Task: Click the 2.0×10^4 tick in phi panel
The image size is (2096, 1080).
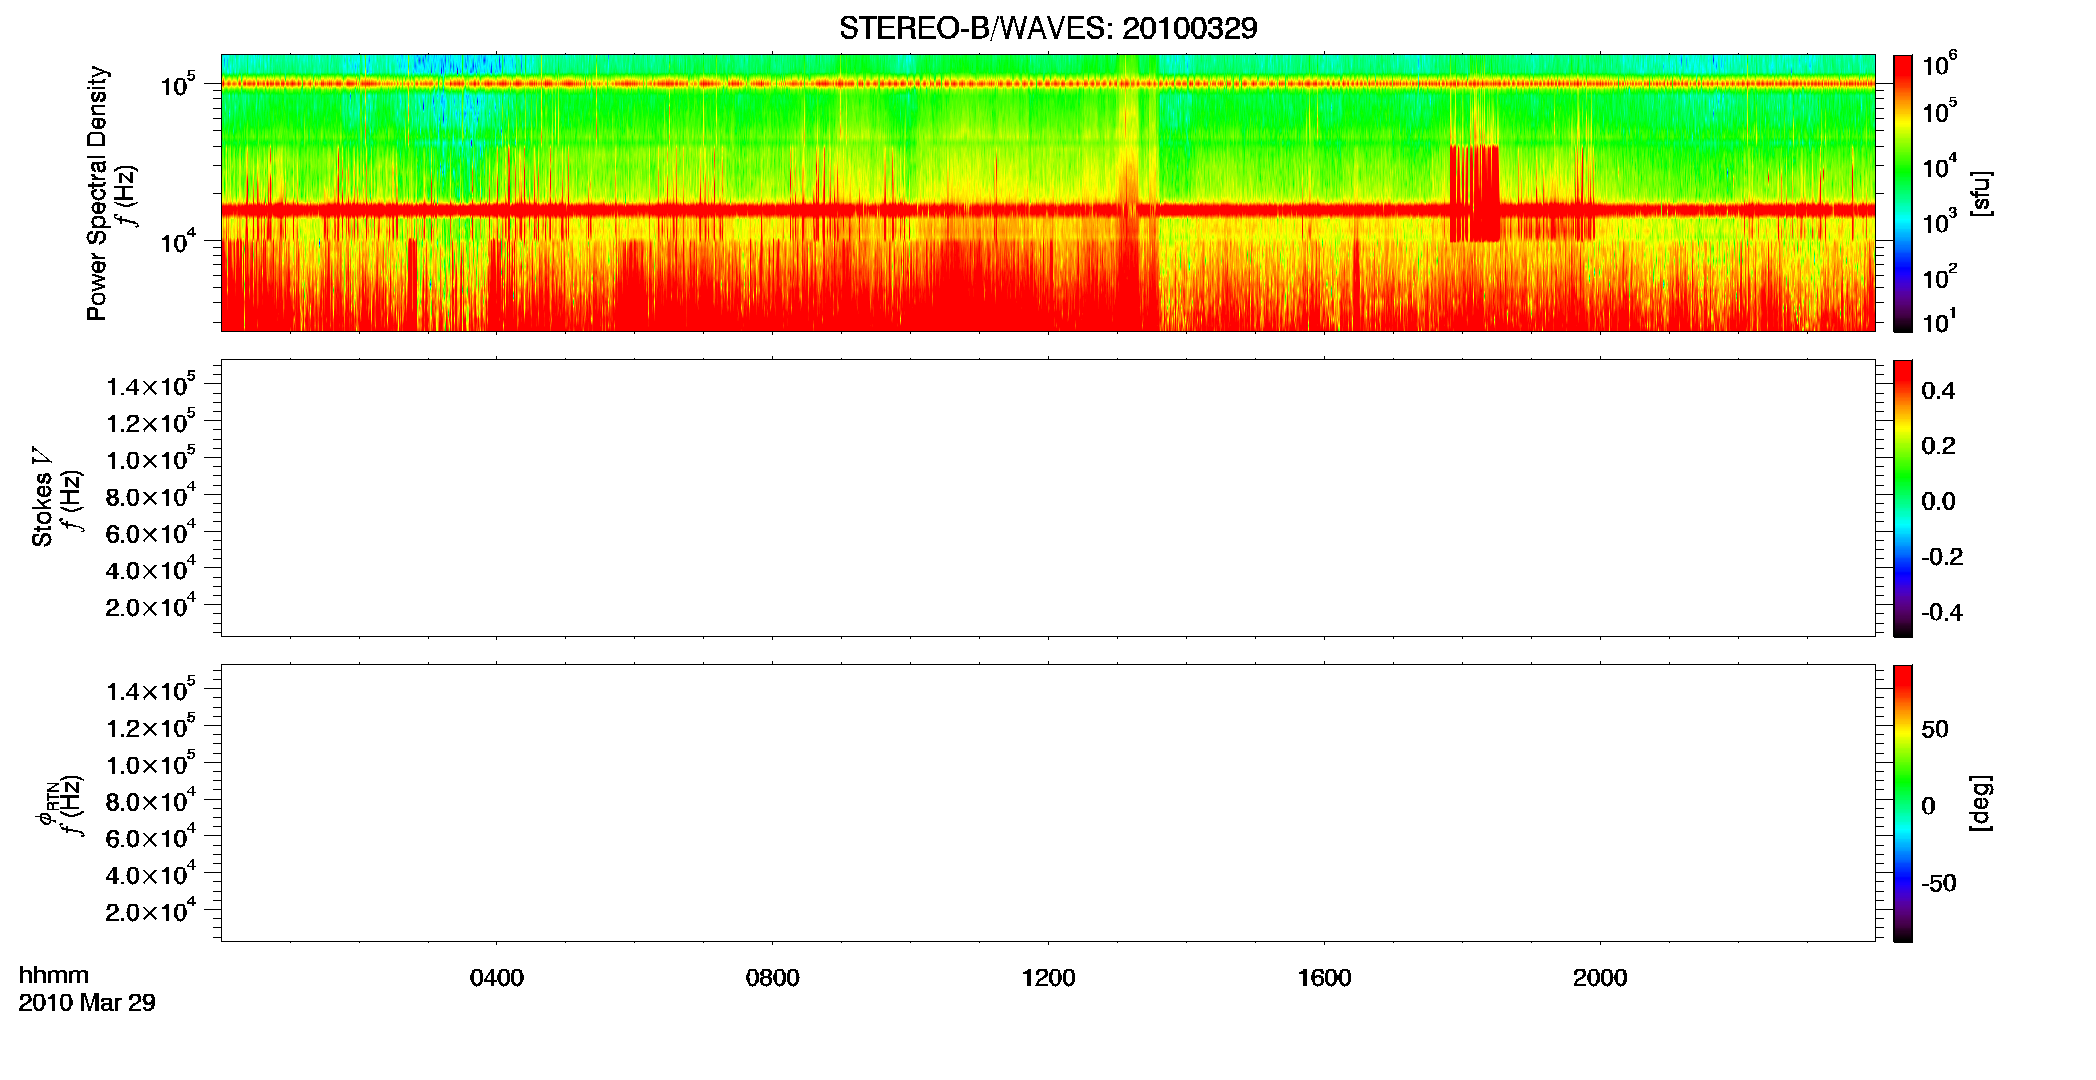Action: pyautogui.click(x=151, y=909)
